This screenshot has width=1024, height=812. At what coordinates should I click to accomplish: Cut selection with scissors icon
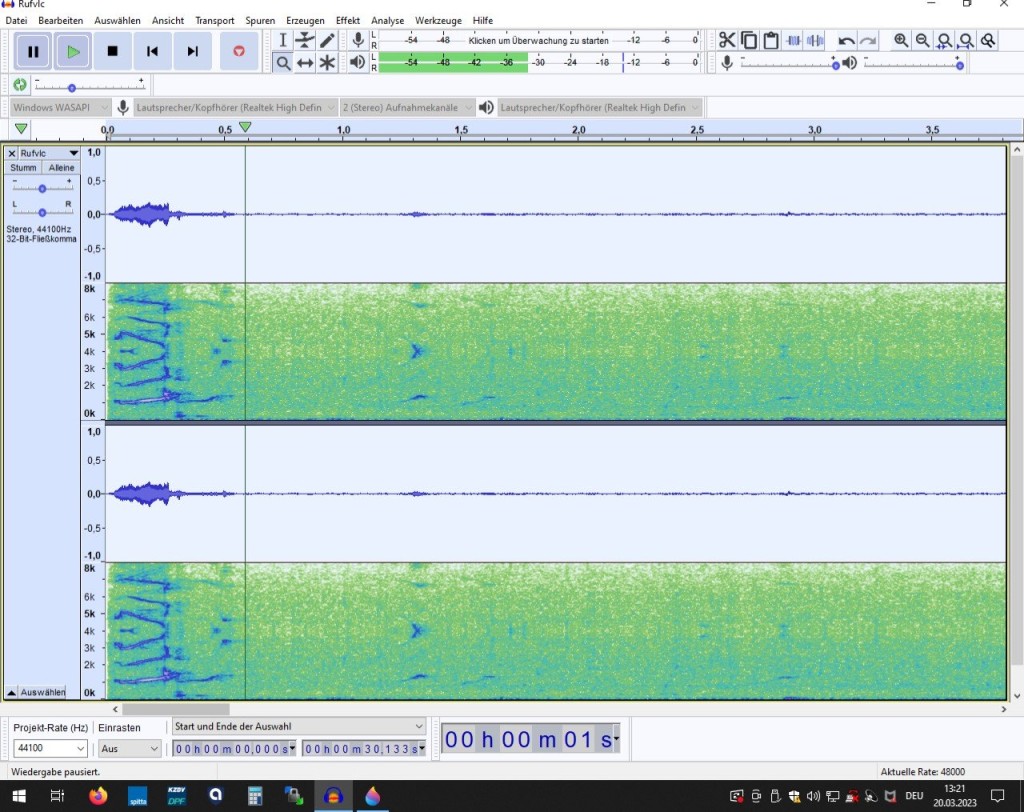[727, 40]
